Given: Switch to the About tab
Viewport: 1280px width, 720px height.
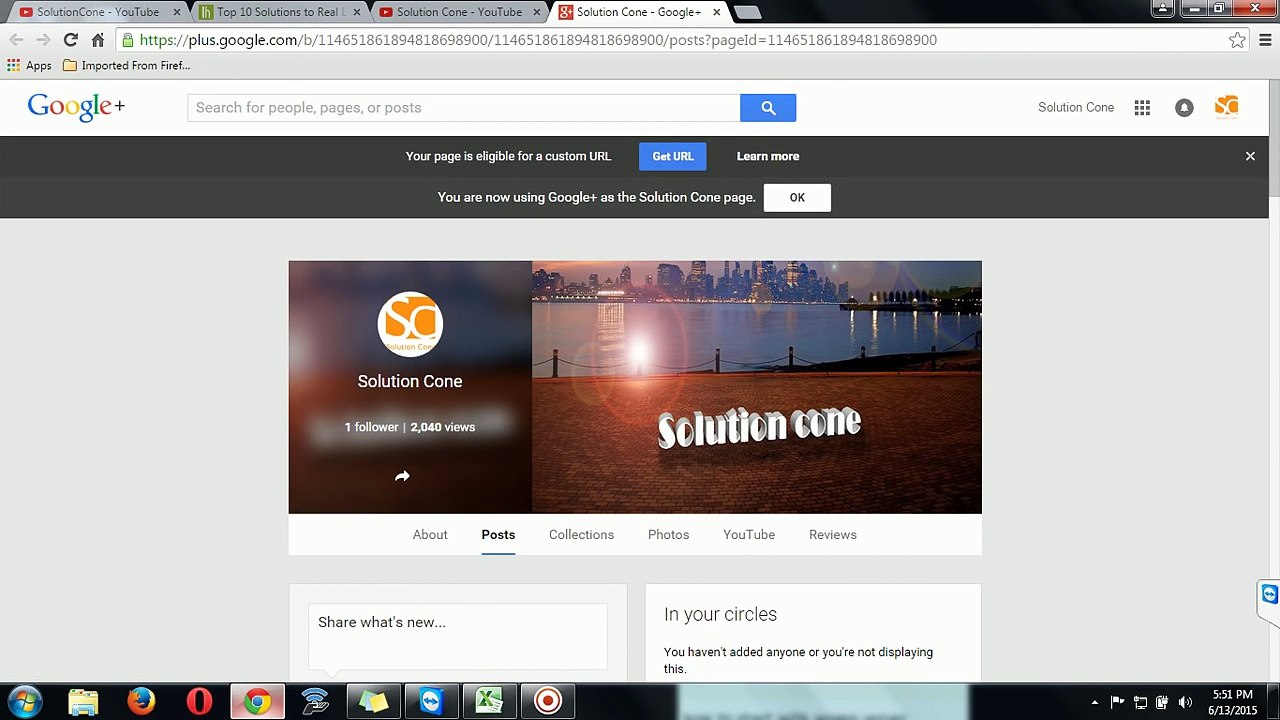Looking at the screenshot, I should (430, 535).
